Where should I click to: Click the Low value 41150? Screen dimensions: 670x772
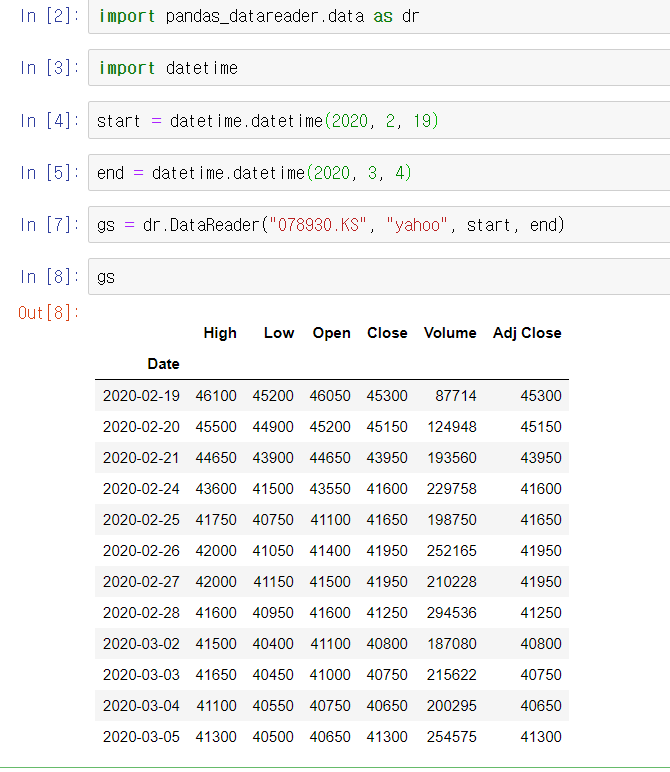click(x=273, y=581)
